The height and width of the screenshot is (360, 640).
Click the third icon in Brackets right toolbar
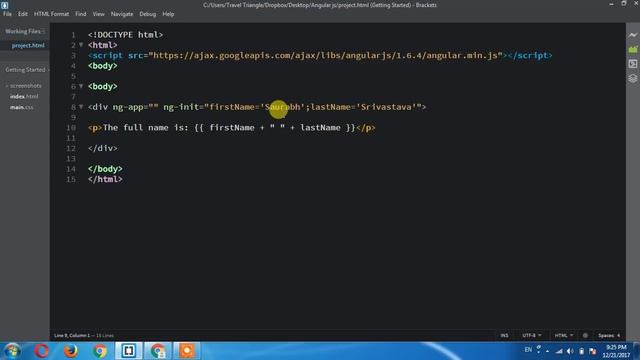tap(633, 64)
